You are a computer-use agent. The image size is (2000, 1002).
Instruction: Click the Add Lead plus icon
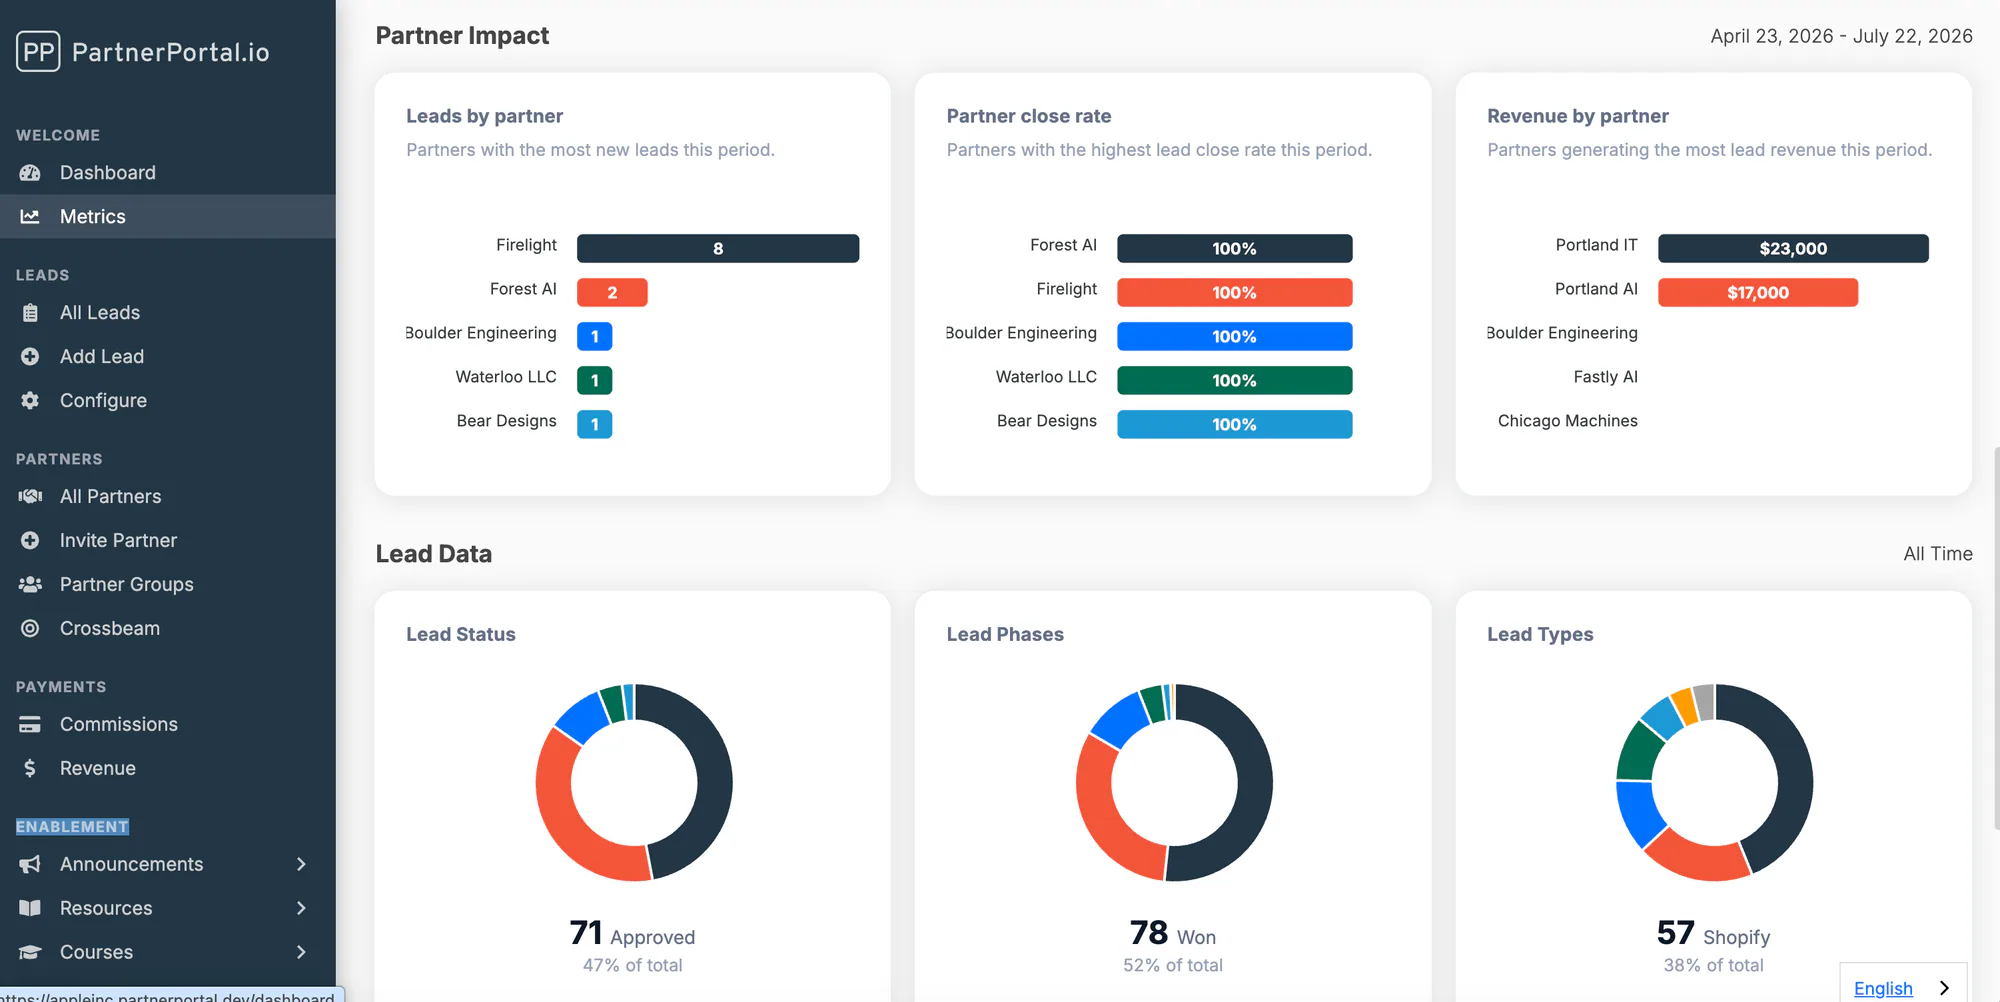[x=30, y=357]
